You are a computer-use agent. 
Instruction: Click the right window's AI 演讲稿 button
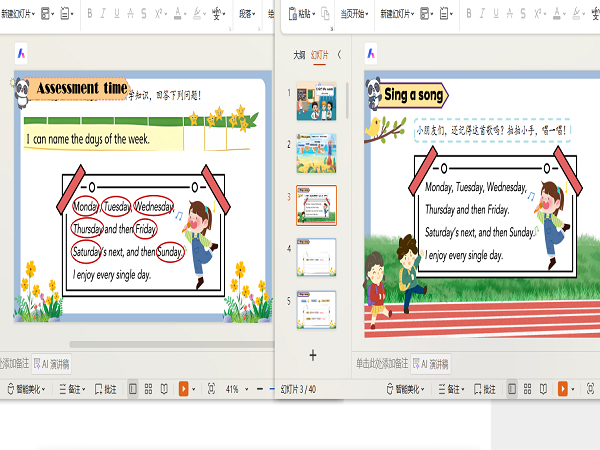[x=431, y=364]
